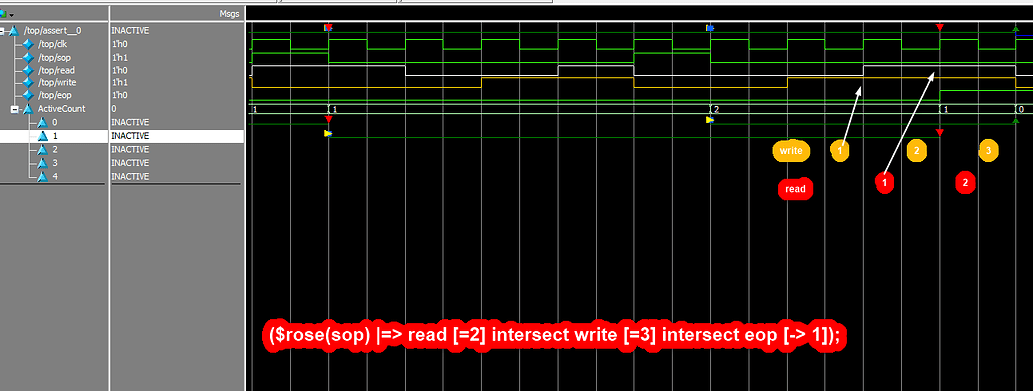The width and height of the screenshot is (1033, 391).
Task: Select the thread 4 row
Action: [122, 176]
